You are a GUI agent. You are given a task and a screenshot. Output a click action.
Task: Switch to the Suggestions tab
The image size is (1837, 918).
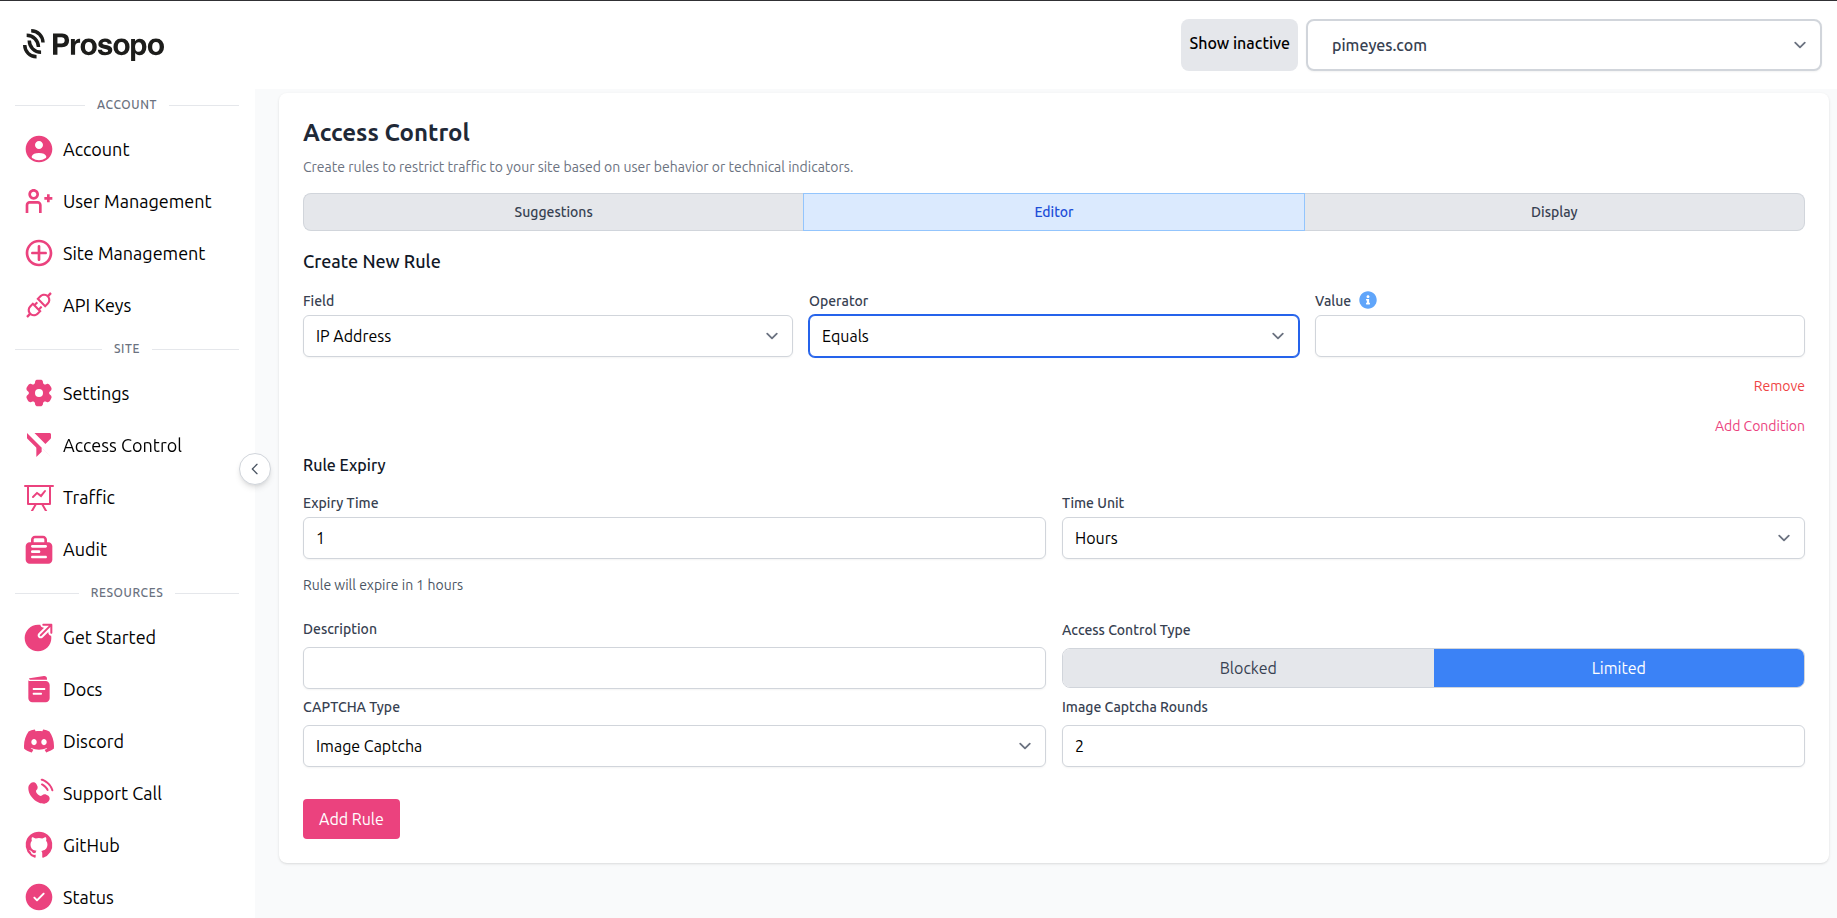tap(553, 212)
